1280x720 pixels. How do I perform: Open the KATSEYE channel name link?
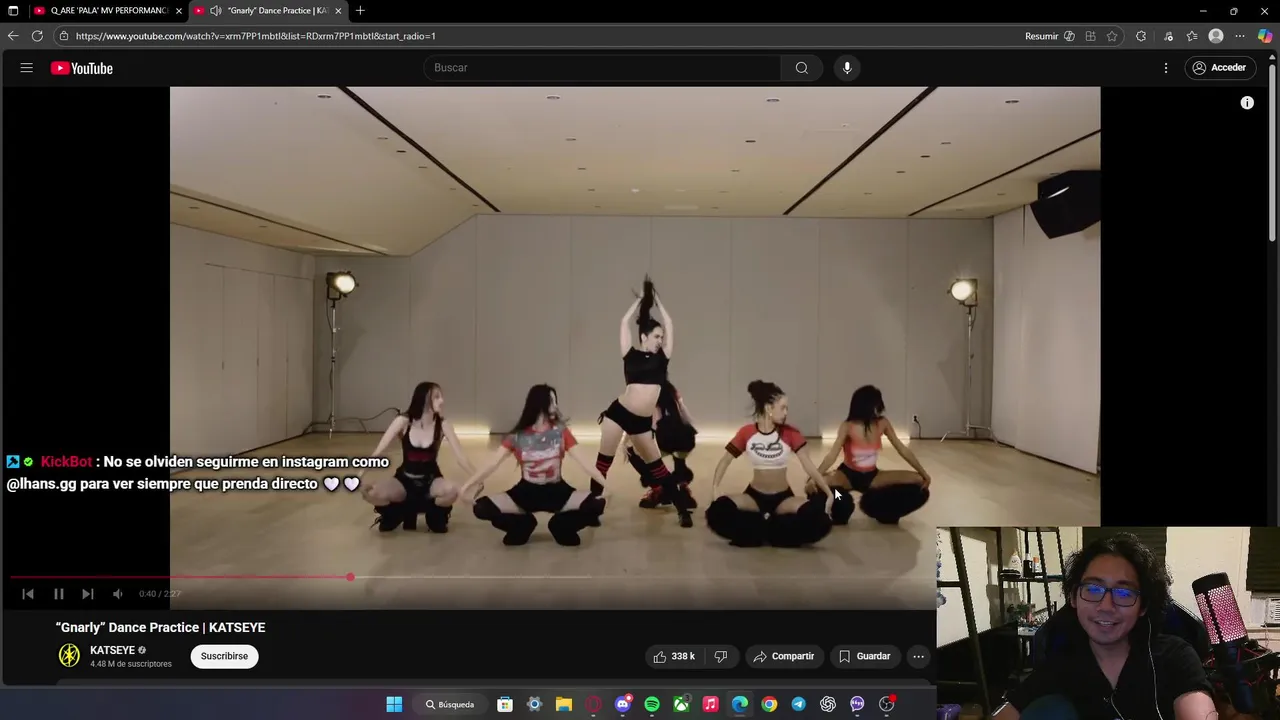112,650
